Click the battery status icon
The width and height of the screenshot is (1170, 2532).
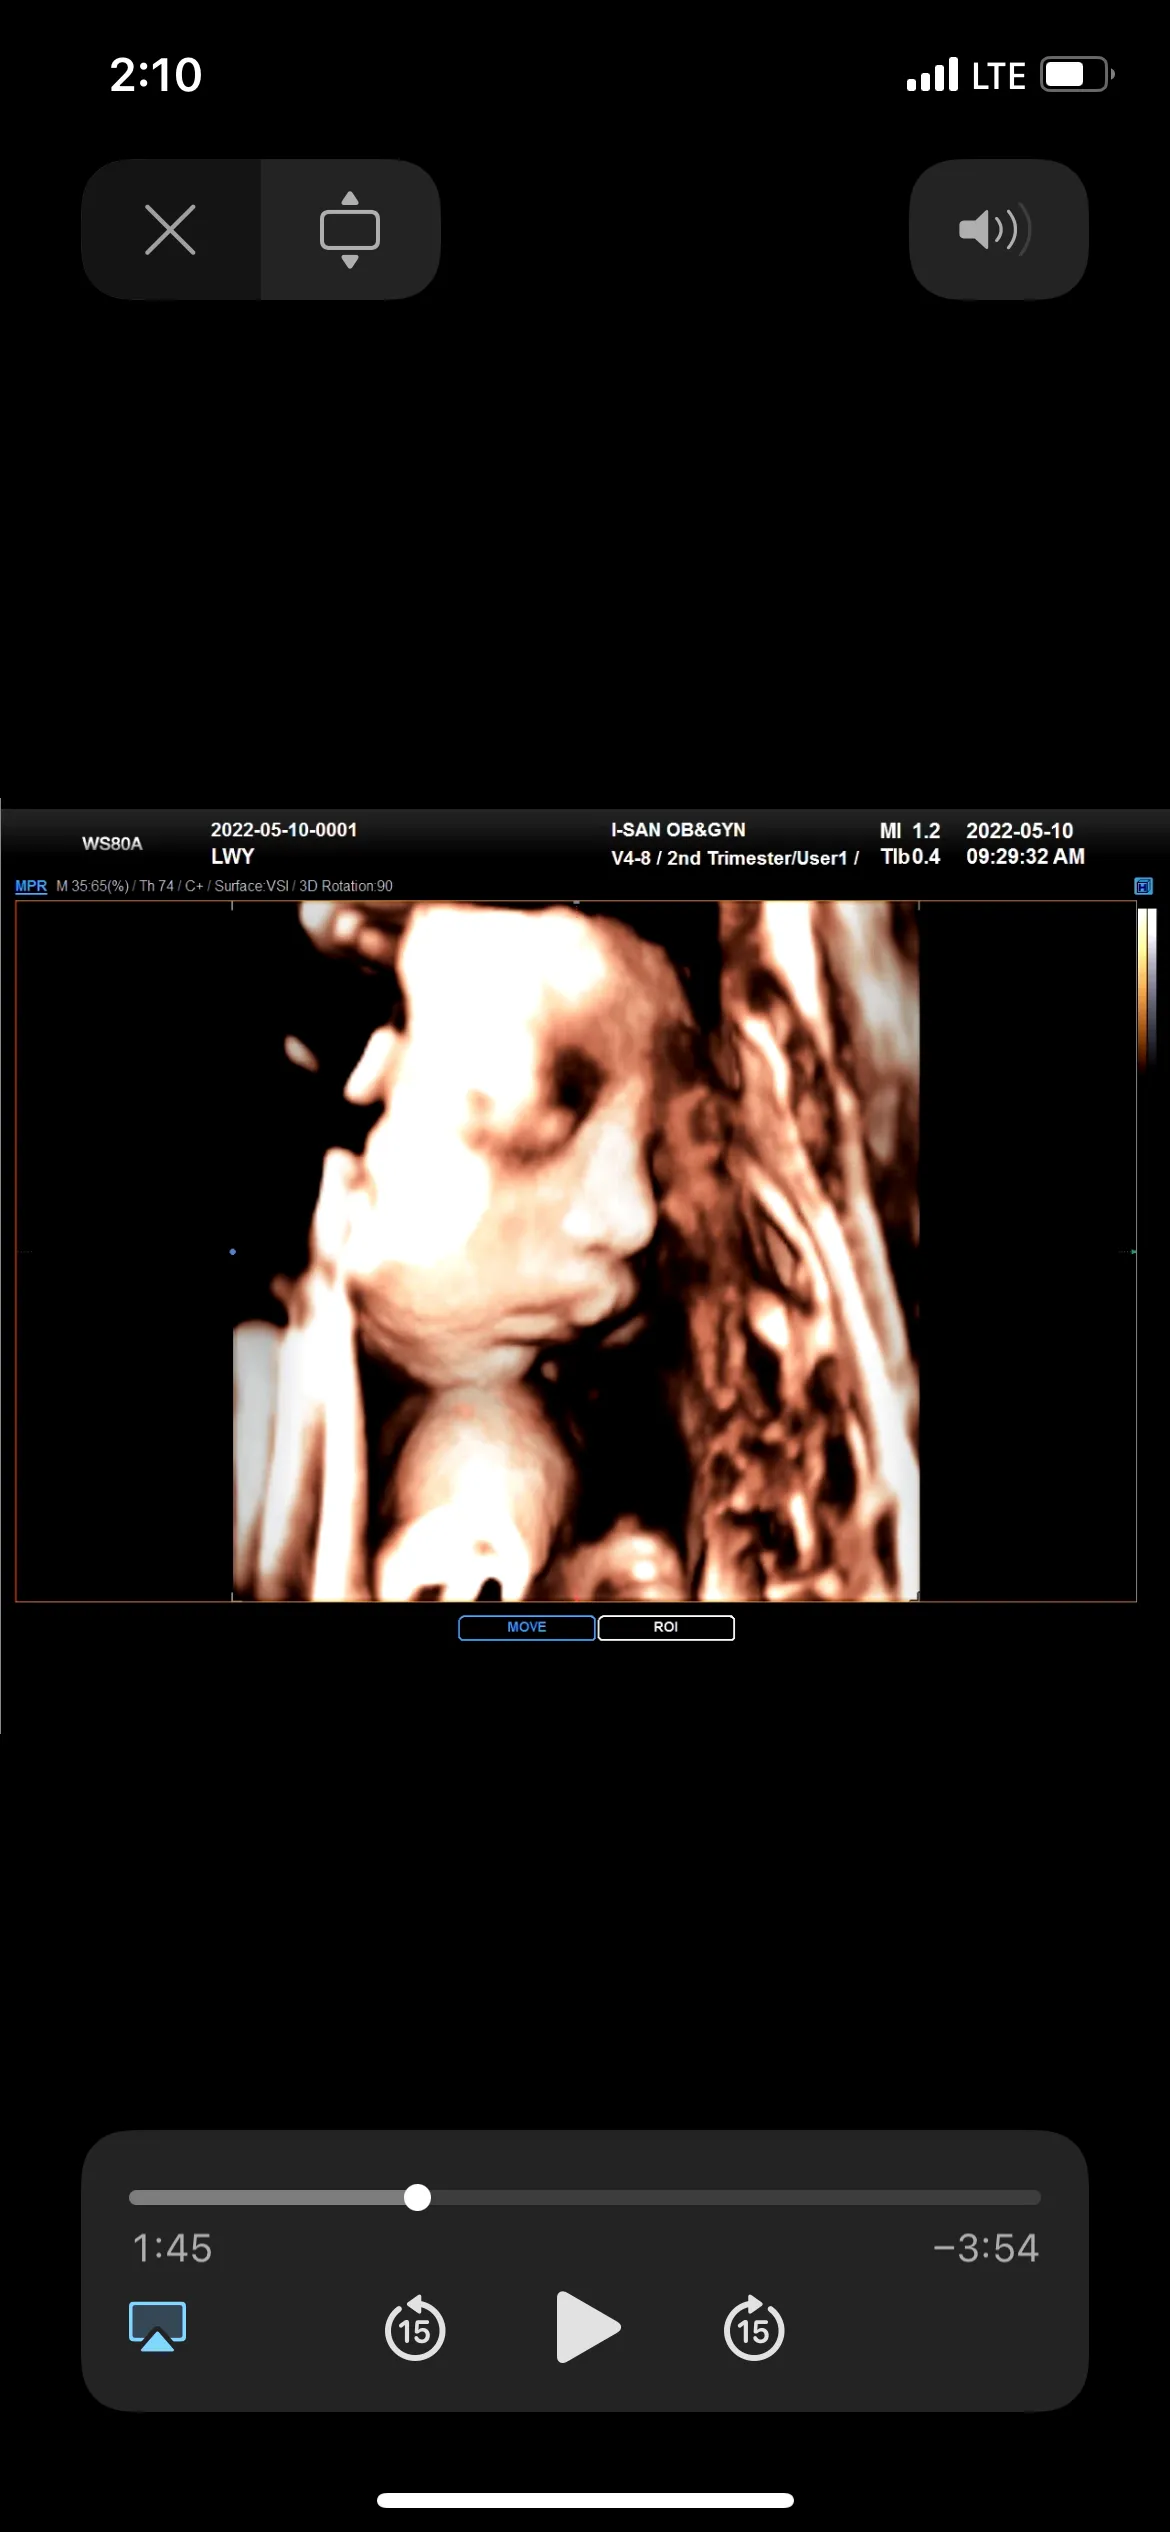(1077, 74)
